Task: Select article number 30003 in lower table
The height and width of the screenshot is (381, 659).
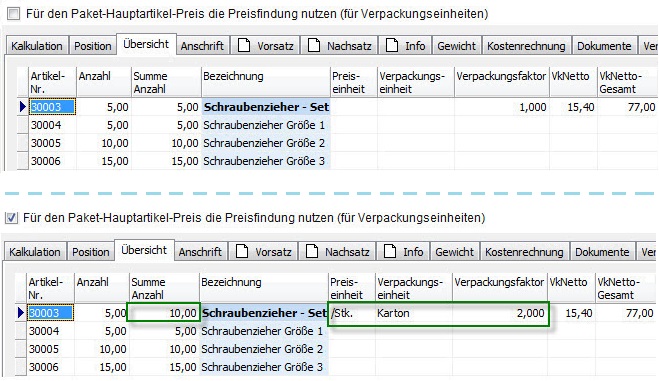Action: pyautogui.click(x=50, y=313)
